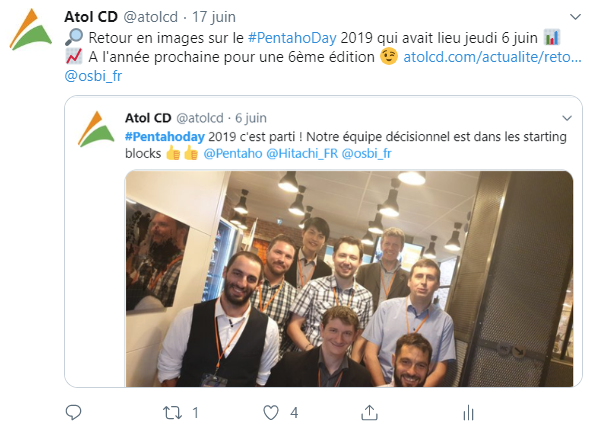Screen dimensions: 589x437
Task: Click the reply speech bubble icon
Action: (x=73, y=412)
